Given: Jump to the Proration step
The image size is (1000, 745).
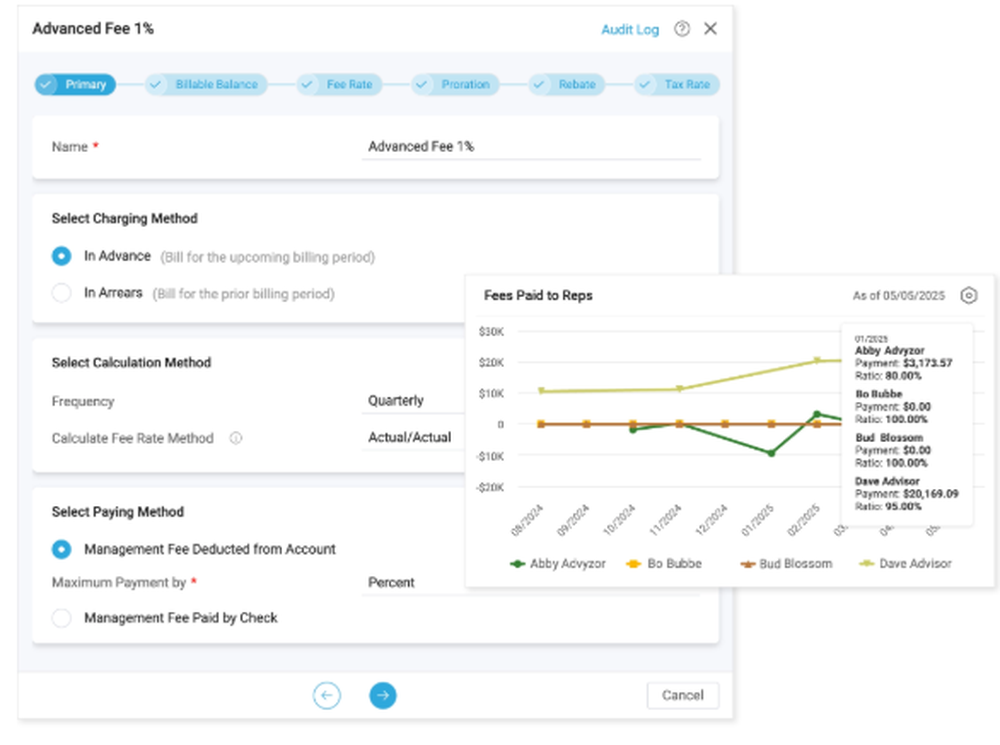Looking at the screenshot, I should pyautogui.click(x=455, y=85).
